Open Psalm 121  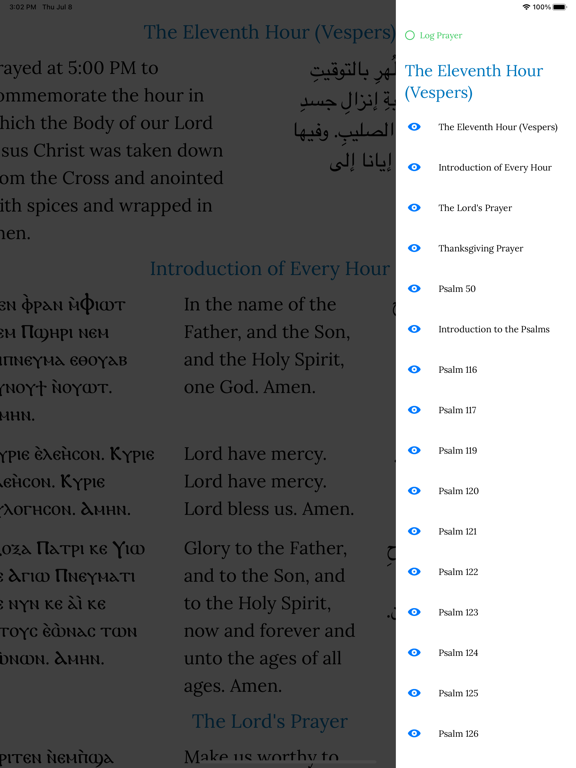(x=457, y=531)
